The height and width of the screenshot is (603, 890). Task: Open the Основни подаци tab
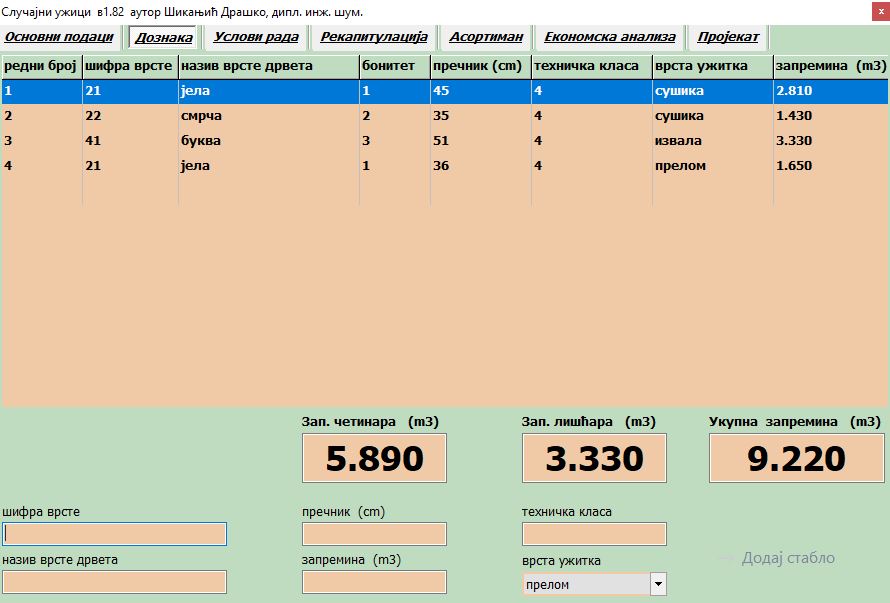point(60,37)
